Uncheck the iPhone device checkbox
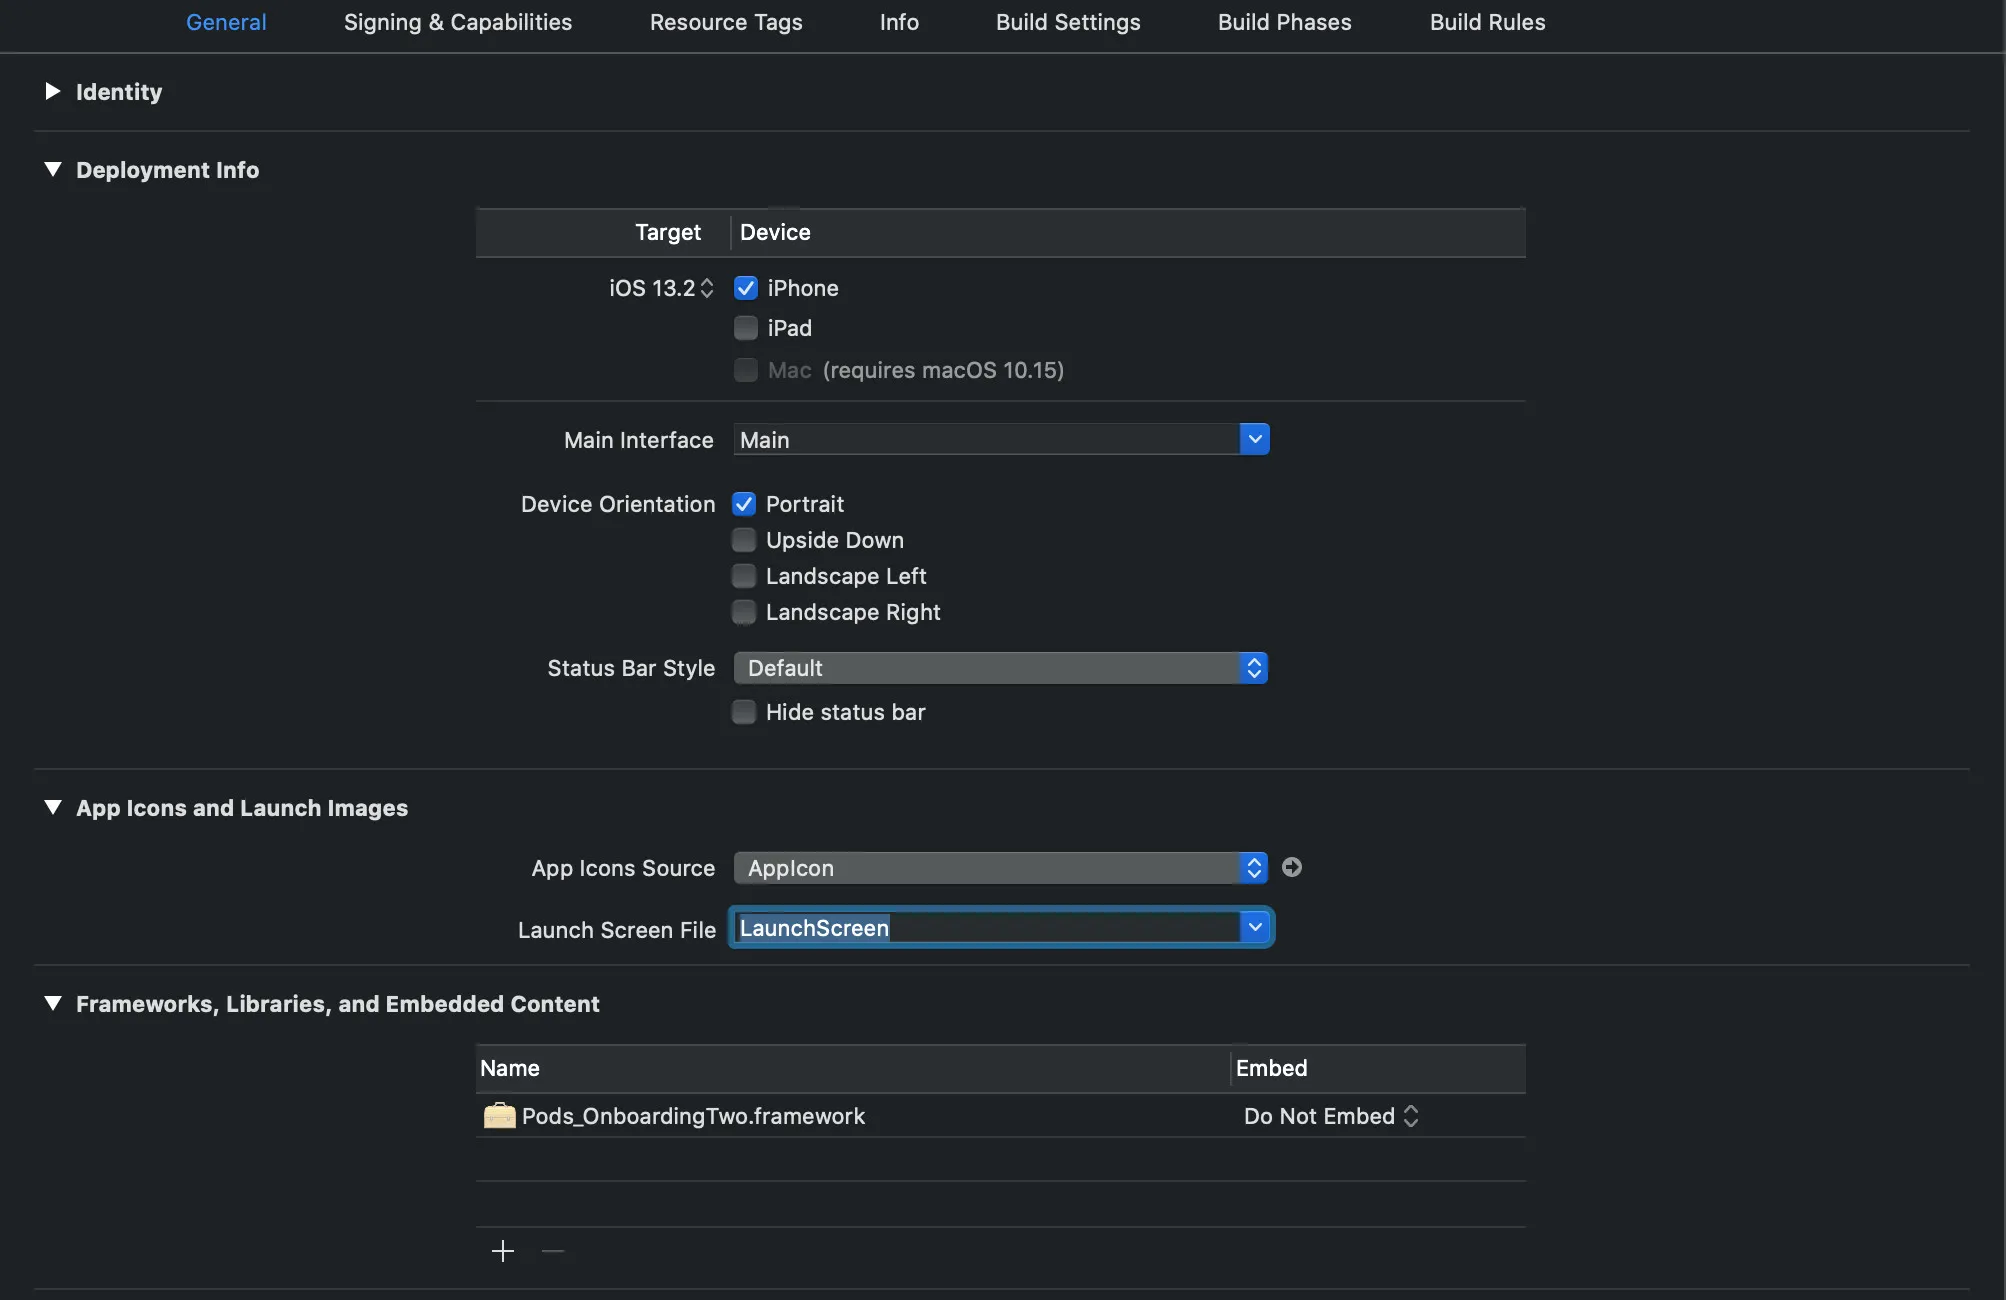This screenshot has height=1300, width=2006. pos(746,288)
